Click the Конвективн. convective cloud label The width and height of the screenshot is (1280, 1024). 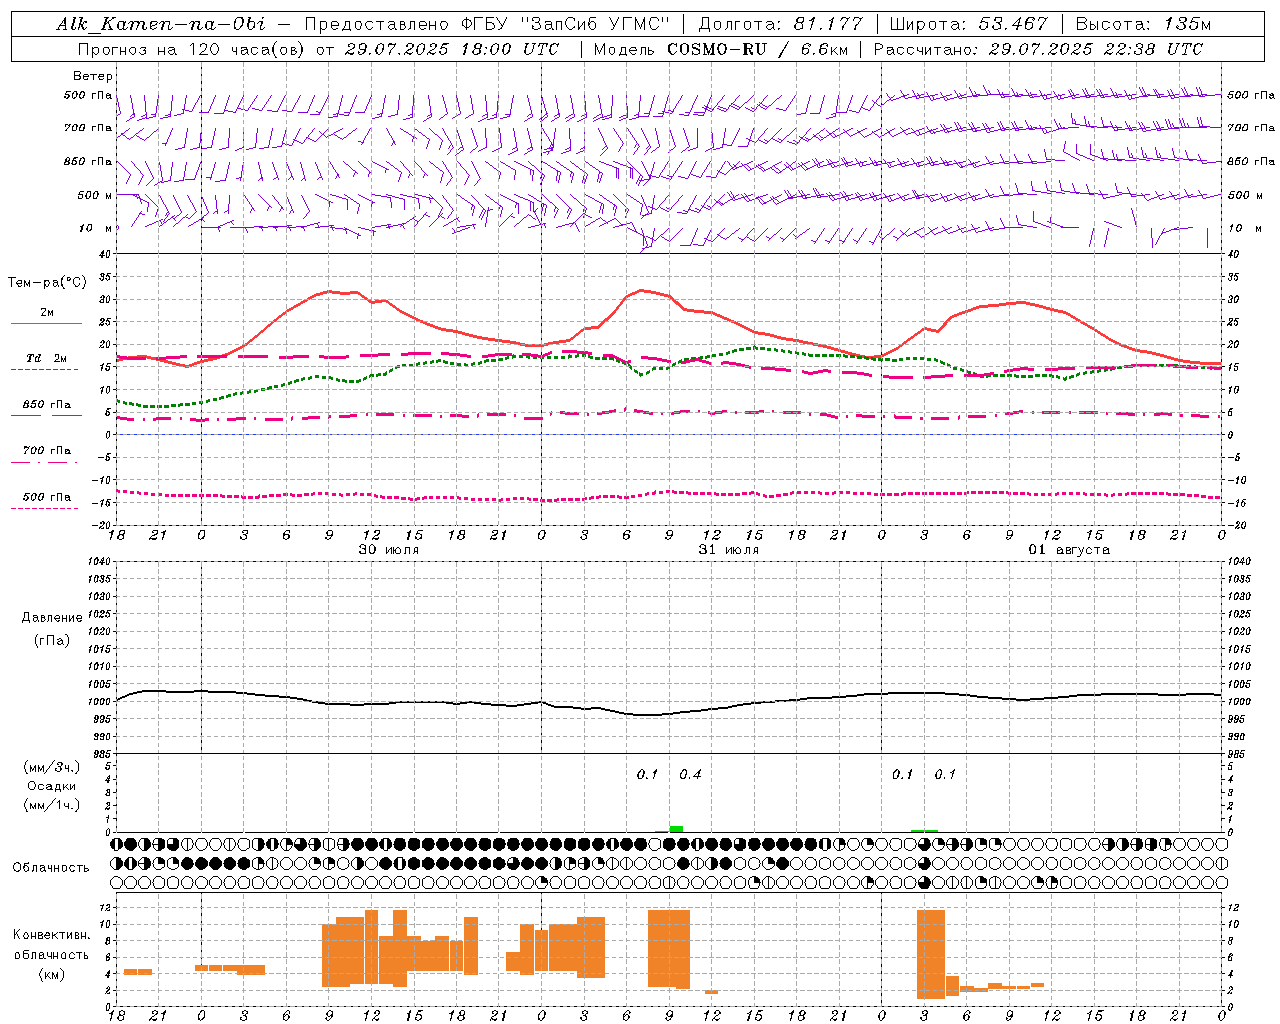click(51, 935)
